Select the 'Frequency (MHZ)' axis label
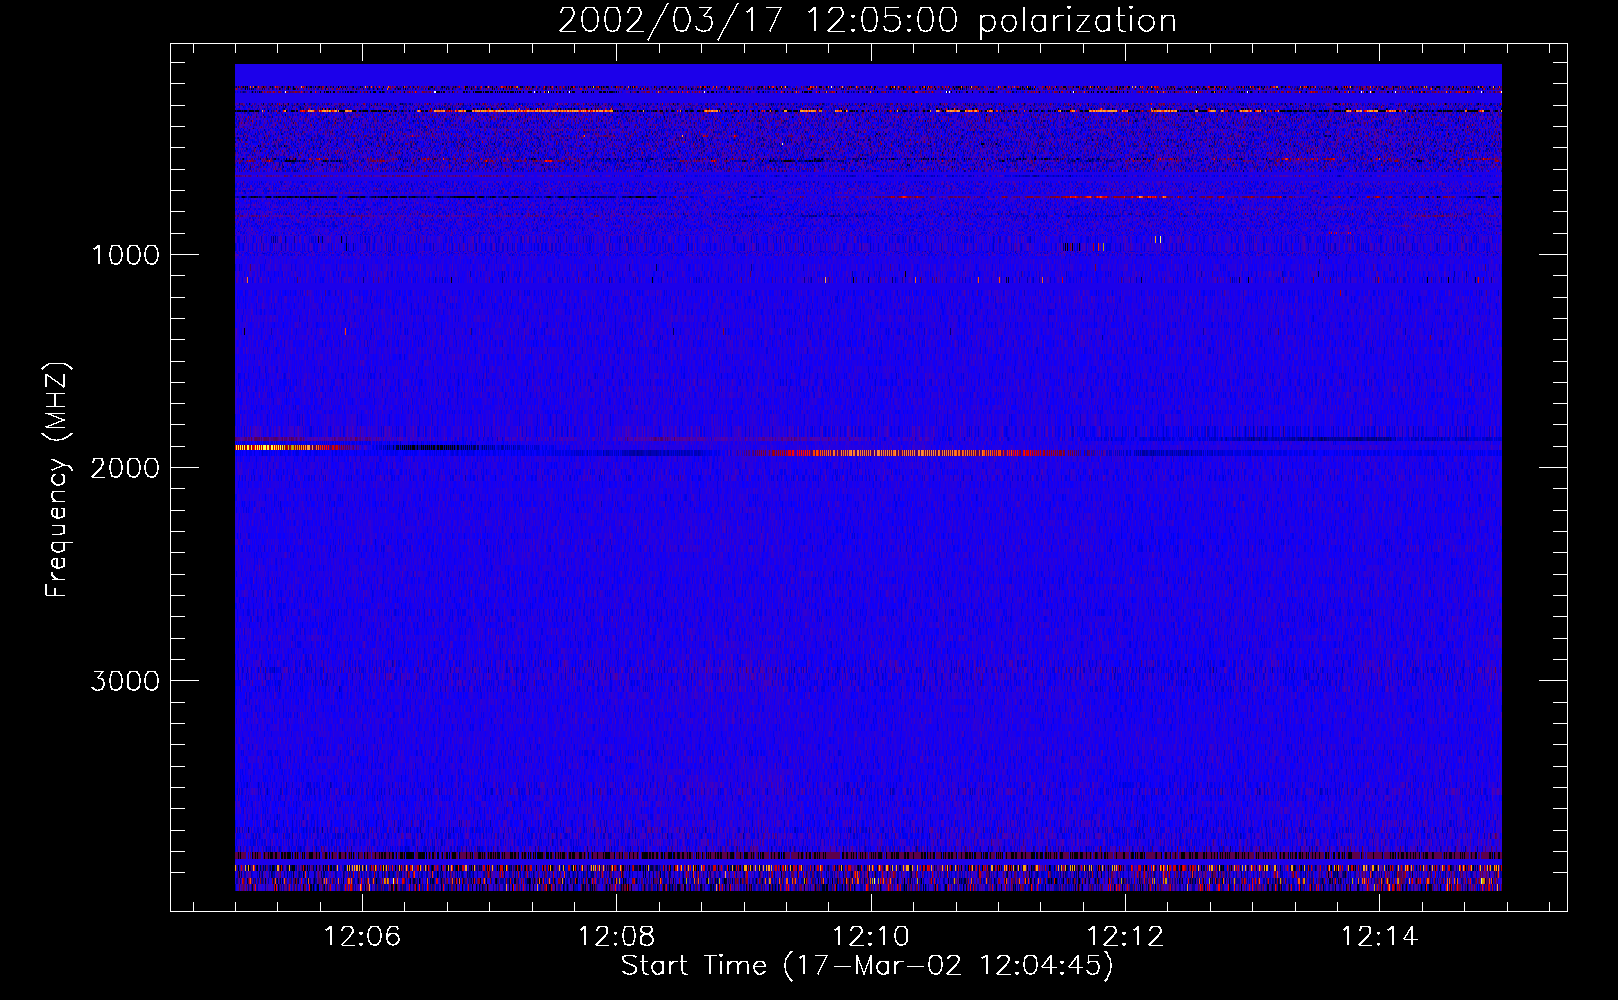This screenshot has width=1618, height=1000. coord(57,479)
